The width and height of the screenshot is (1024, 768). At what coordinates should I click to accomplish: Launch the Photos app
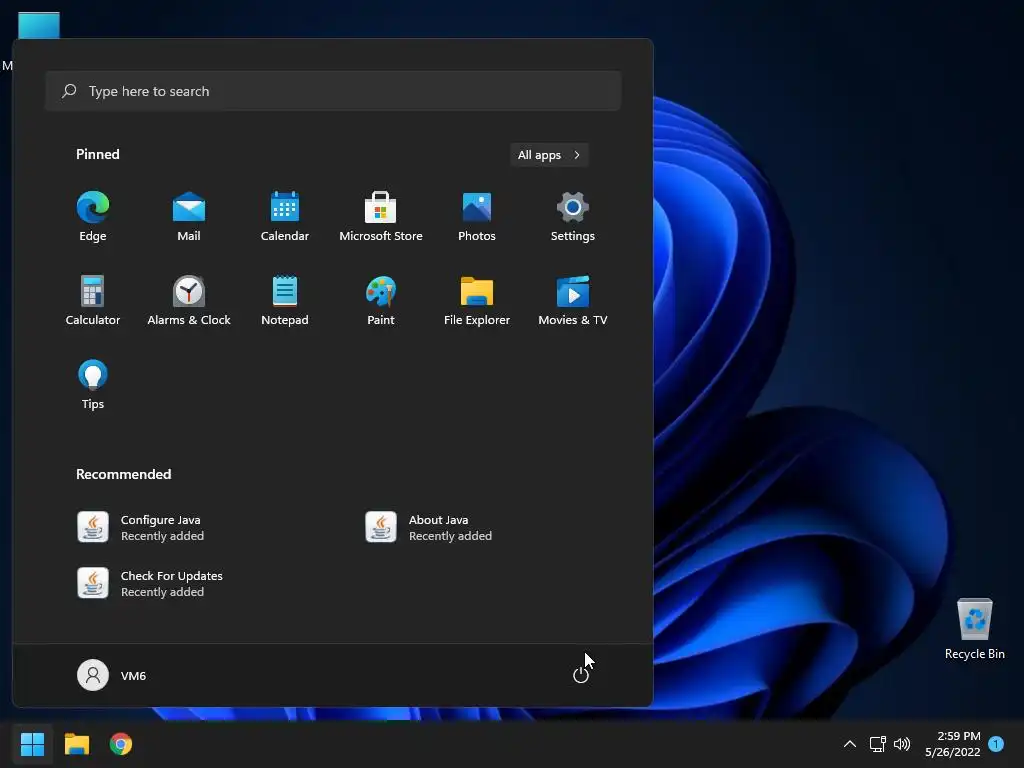click(x=477, y=217)
